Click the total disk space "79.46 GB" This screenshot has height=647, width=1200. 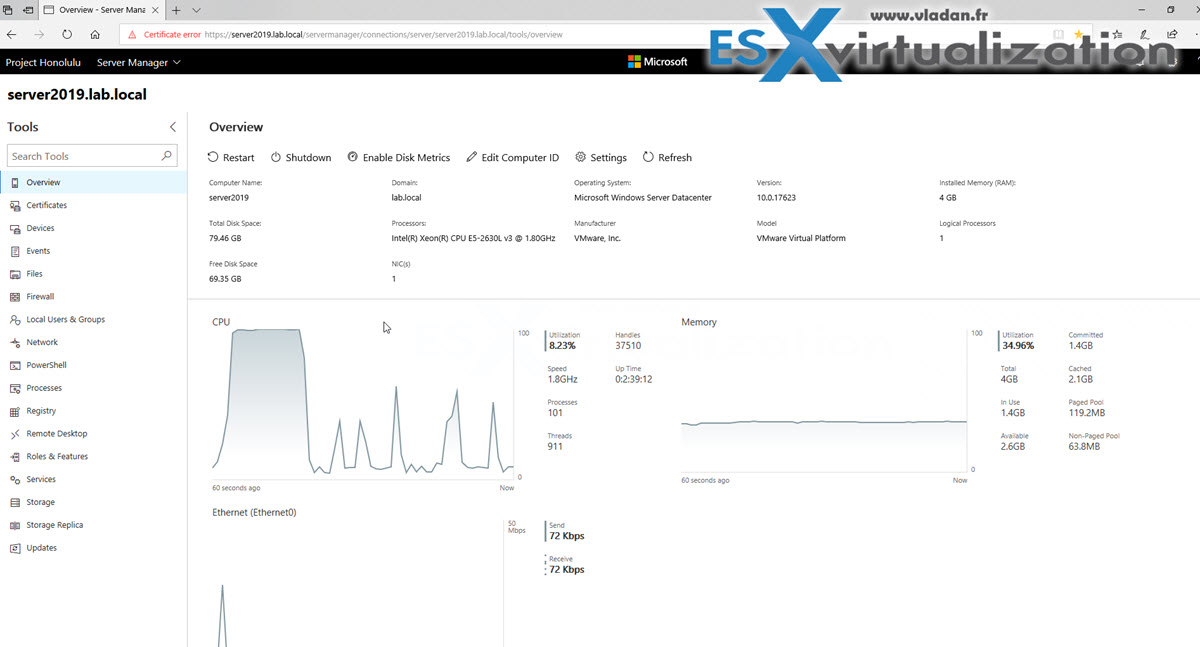(x=225, y=239)
